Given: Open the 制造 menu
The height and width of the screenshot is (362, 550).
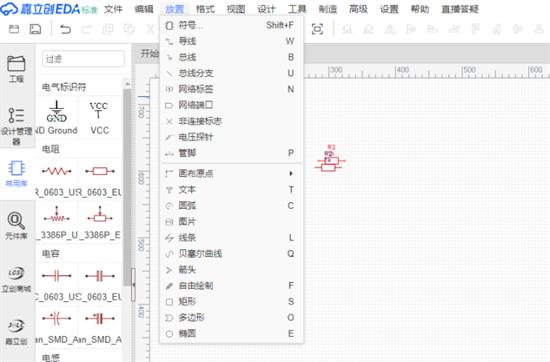Looking at the screenshot, I should point(328,9).
